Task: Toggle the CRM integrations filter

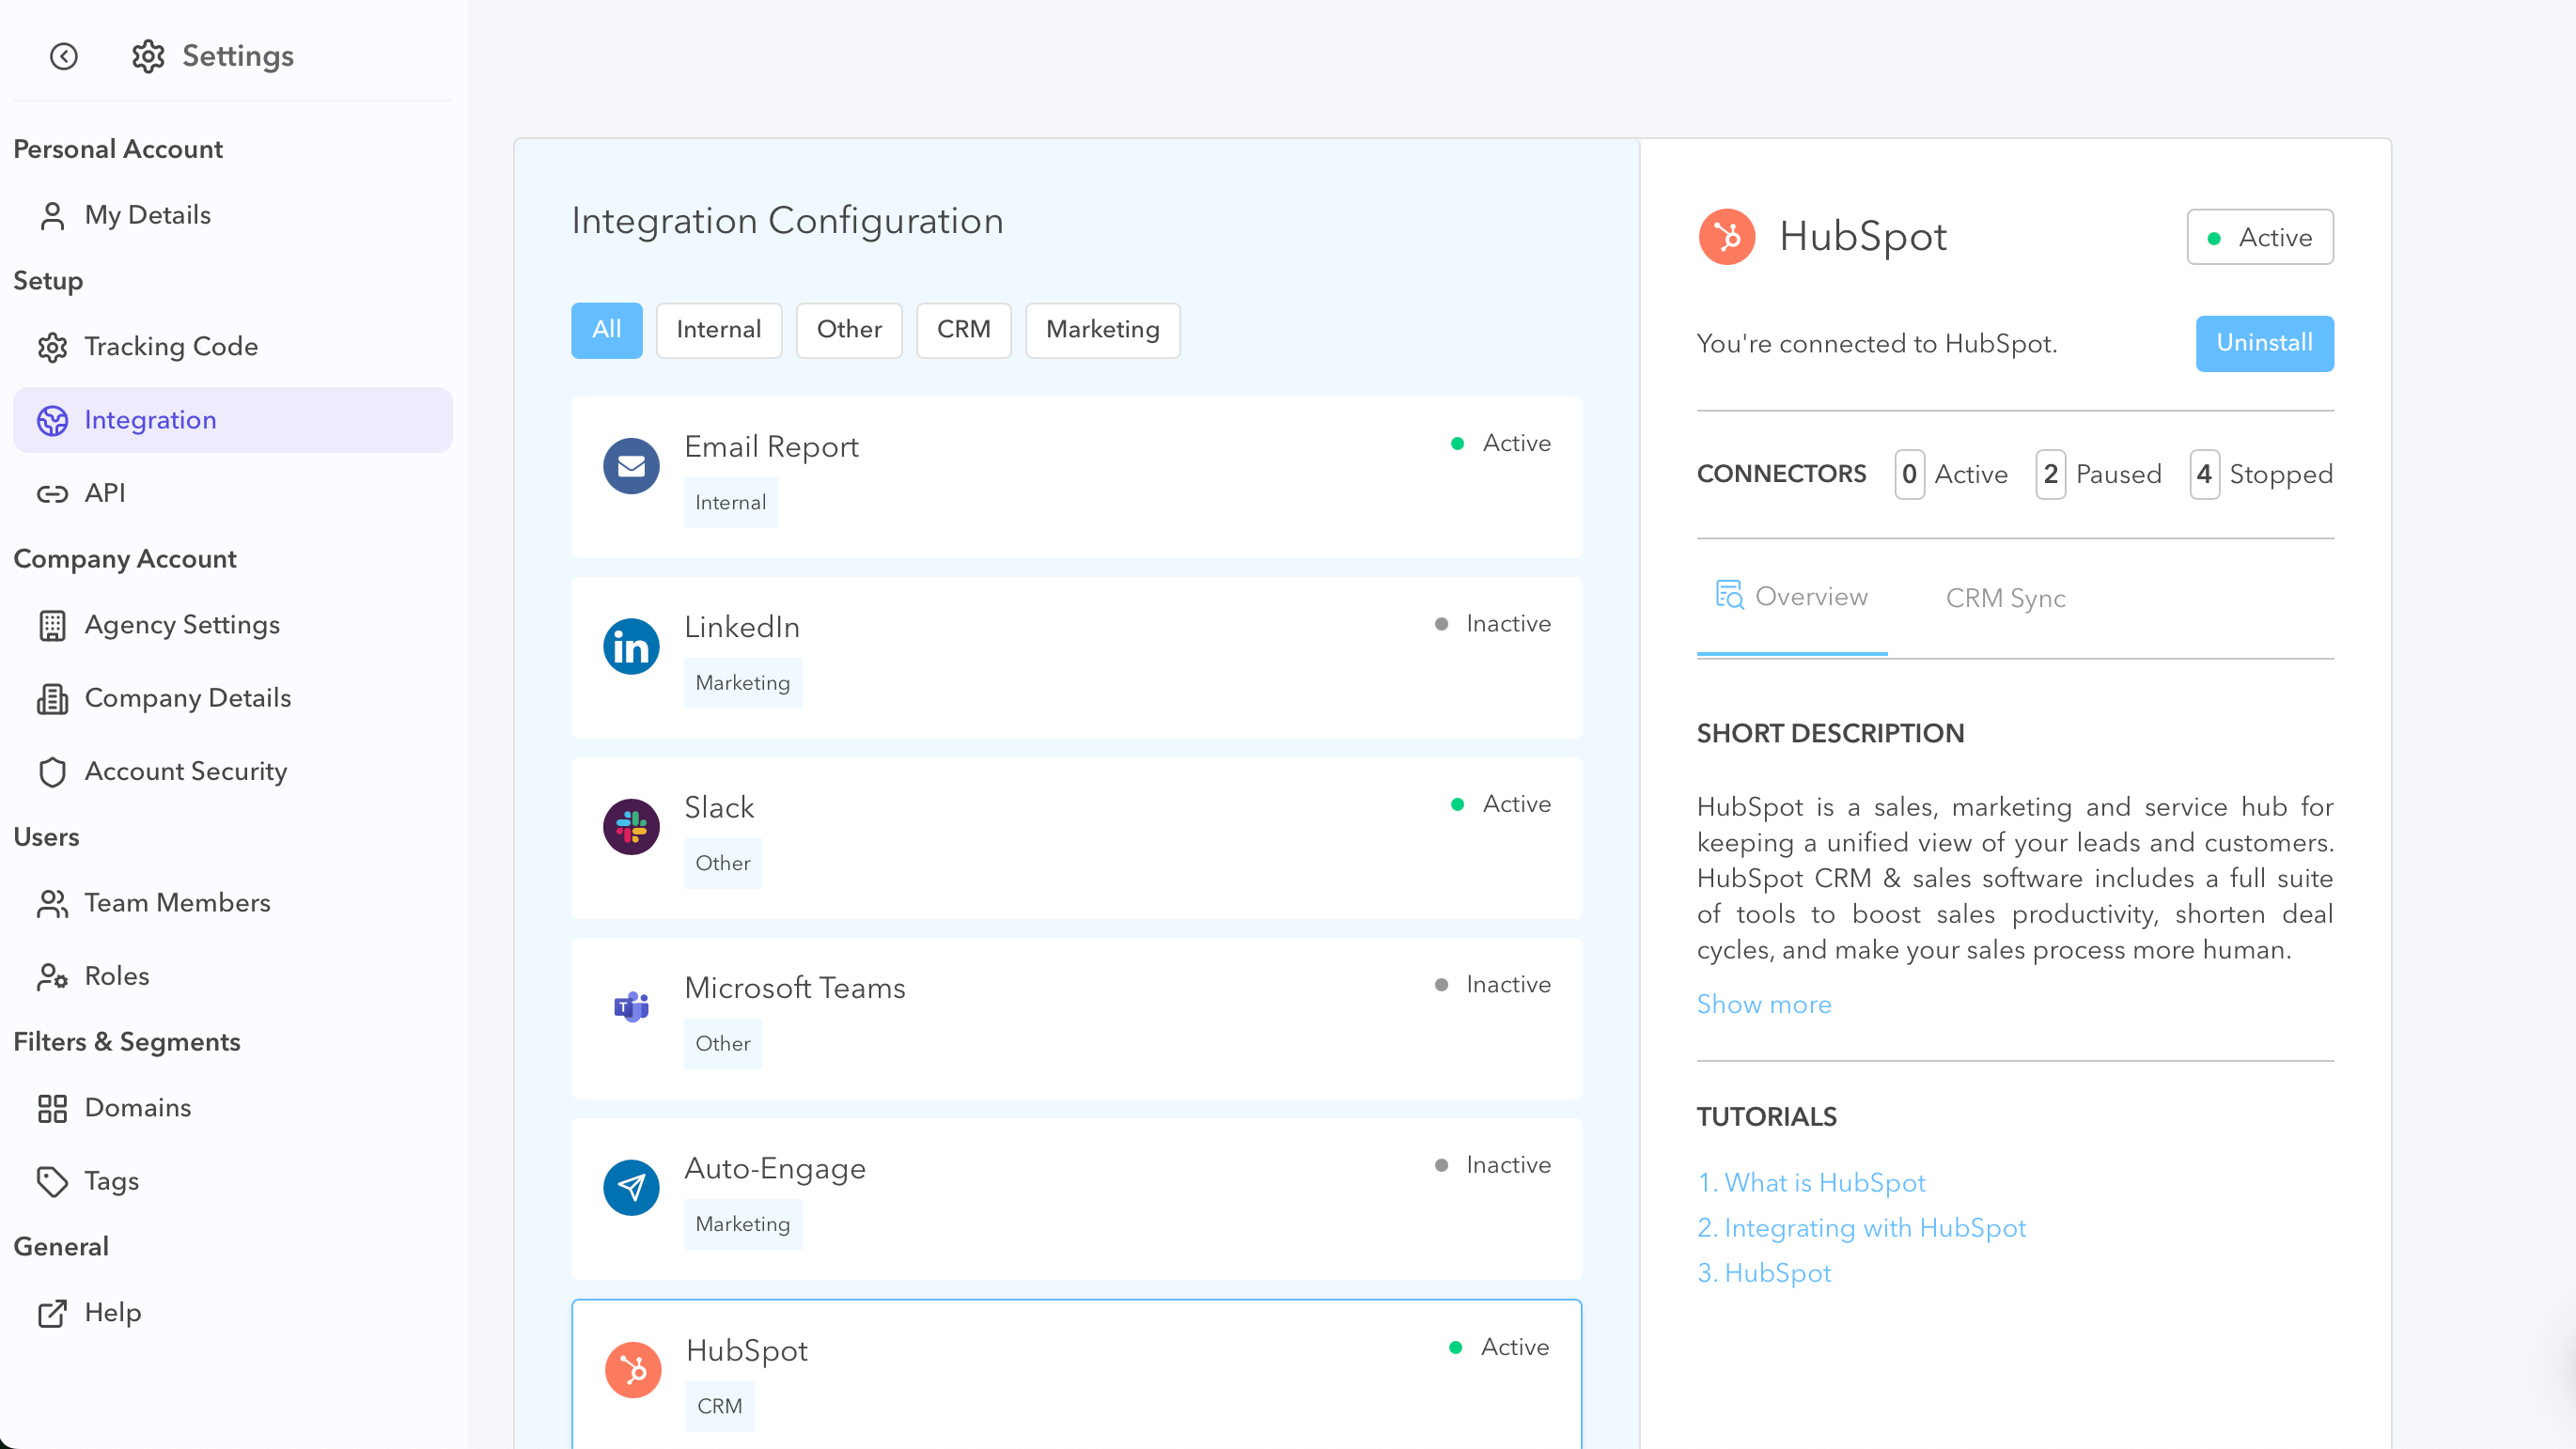Action: click(963, 330)
